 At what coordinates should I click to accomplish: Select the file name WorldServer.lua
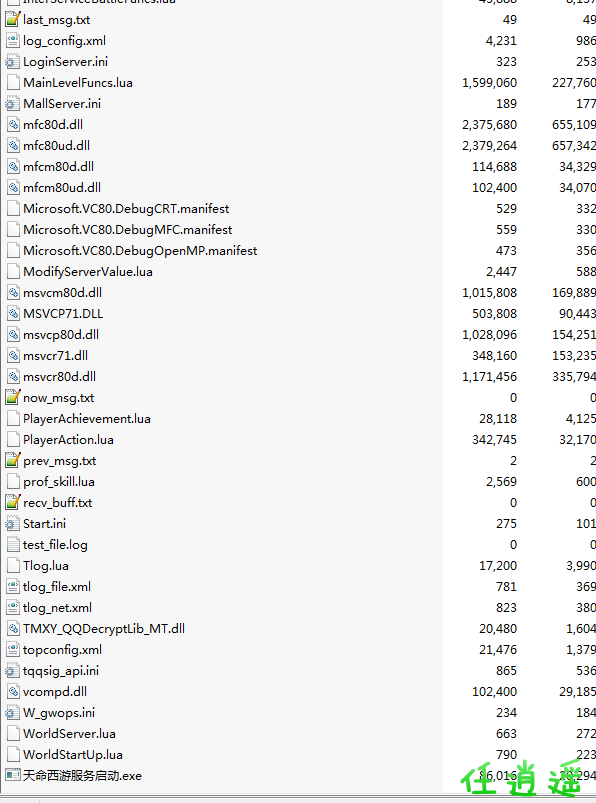coord(69,733)
